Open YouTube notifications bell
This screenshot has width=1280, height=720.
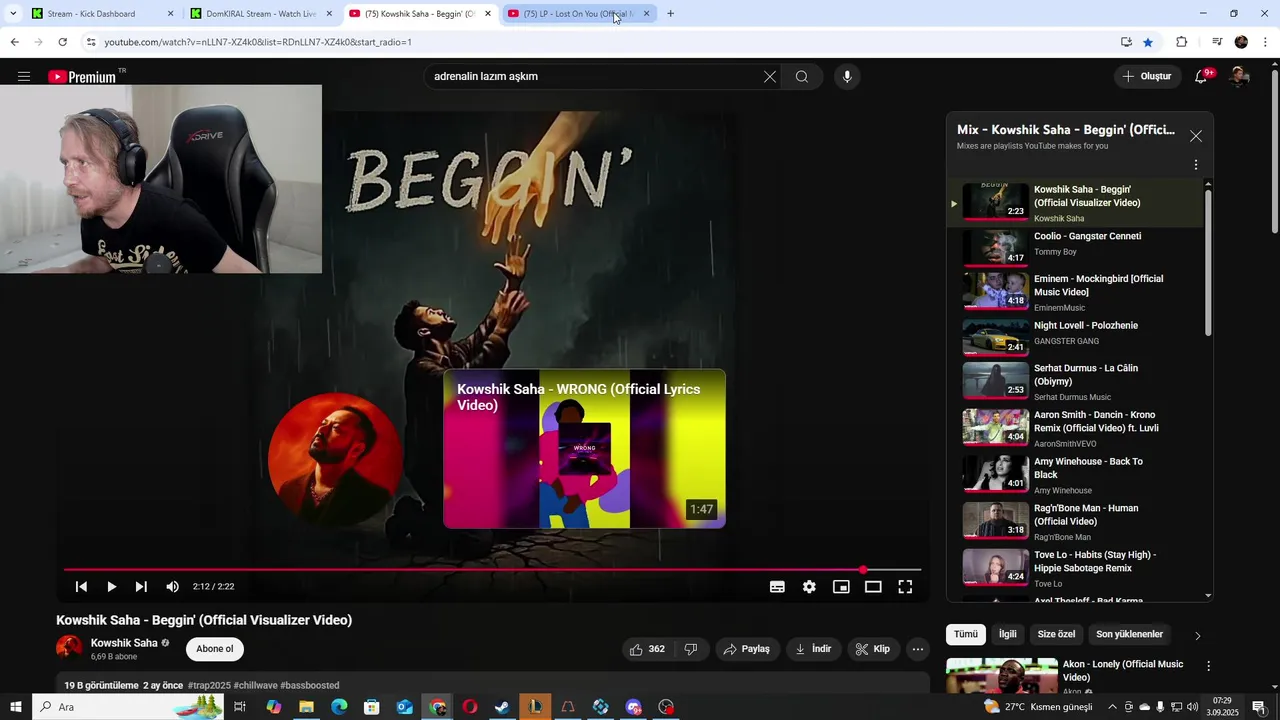pos(1201,77)
